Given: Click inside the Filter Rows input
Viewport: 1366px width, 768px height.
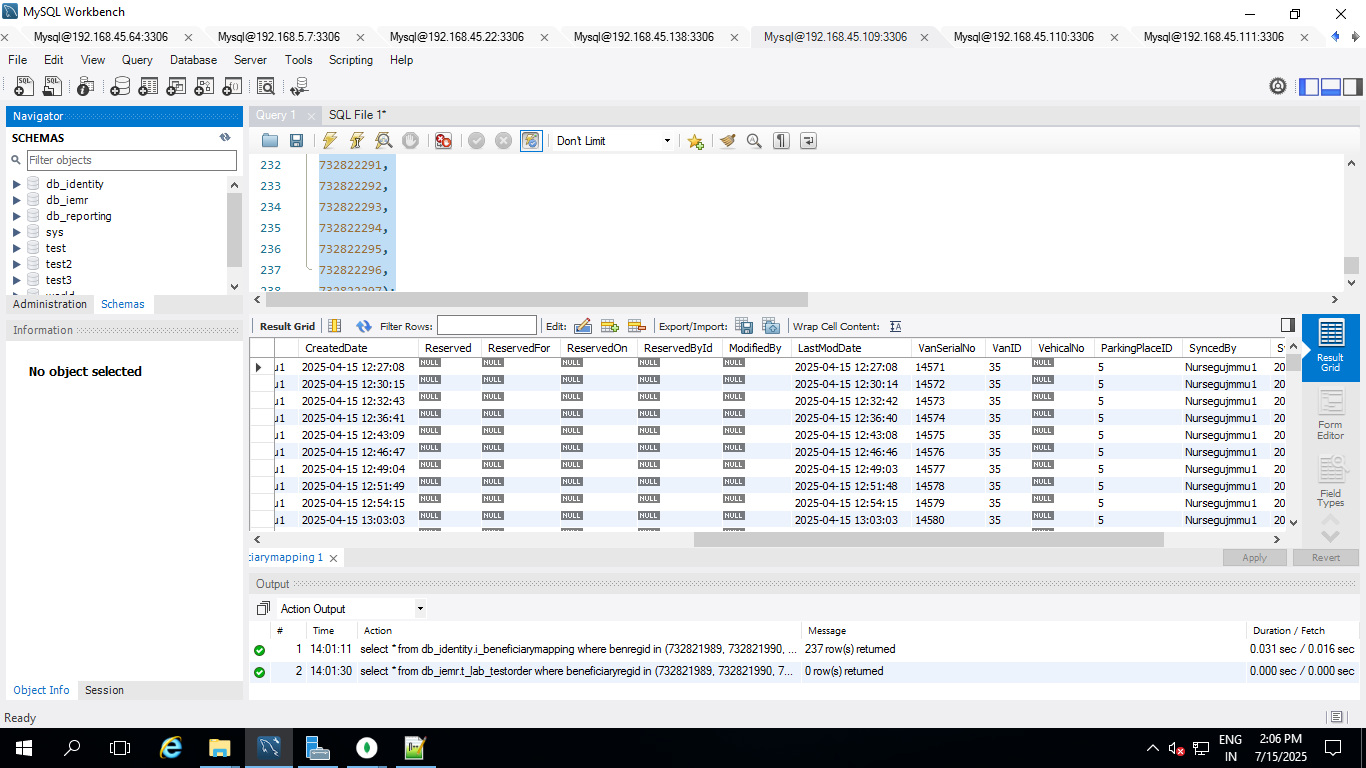Looking at the screenshot, I should [487, 326].
